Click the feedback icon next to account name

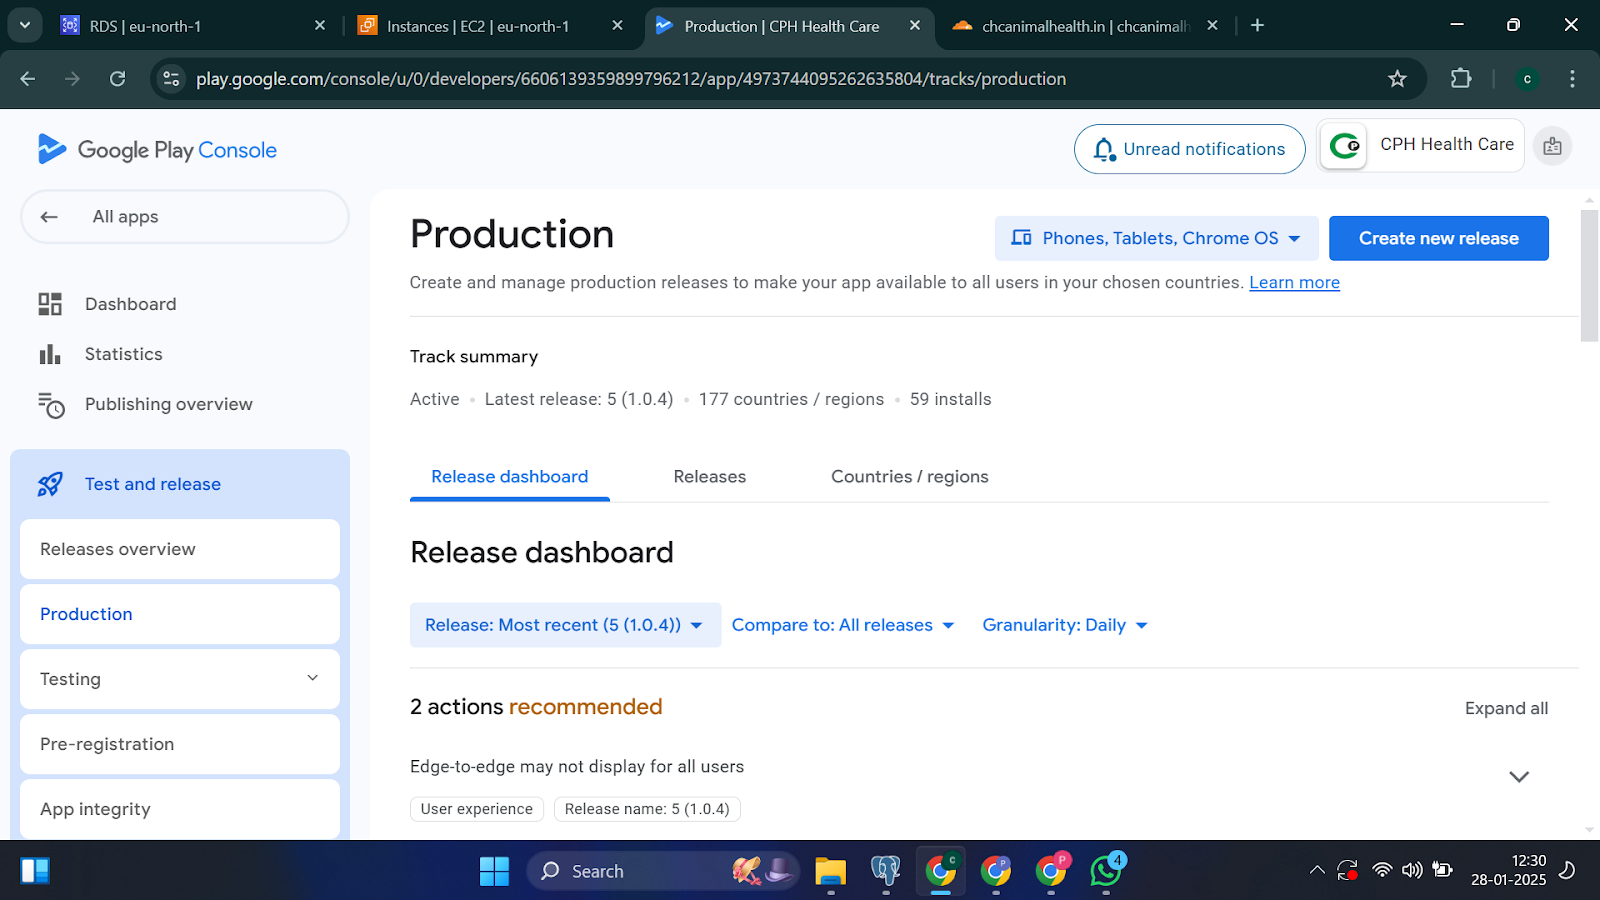1552,146
